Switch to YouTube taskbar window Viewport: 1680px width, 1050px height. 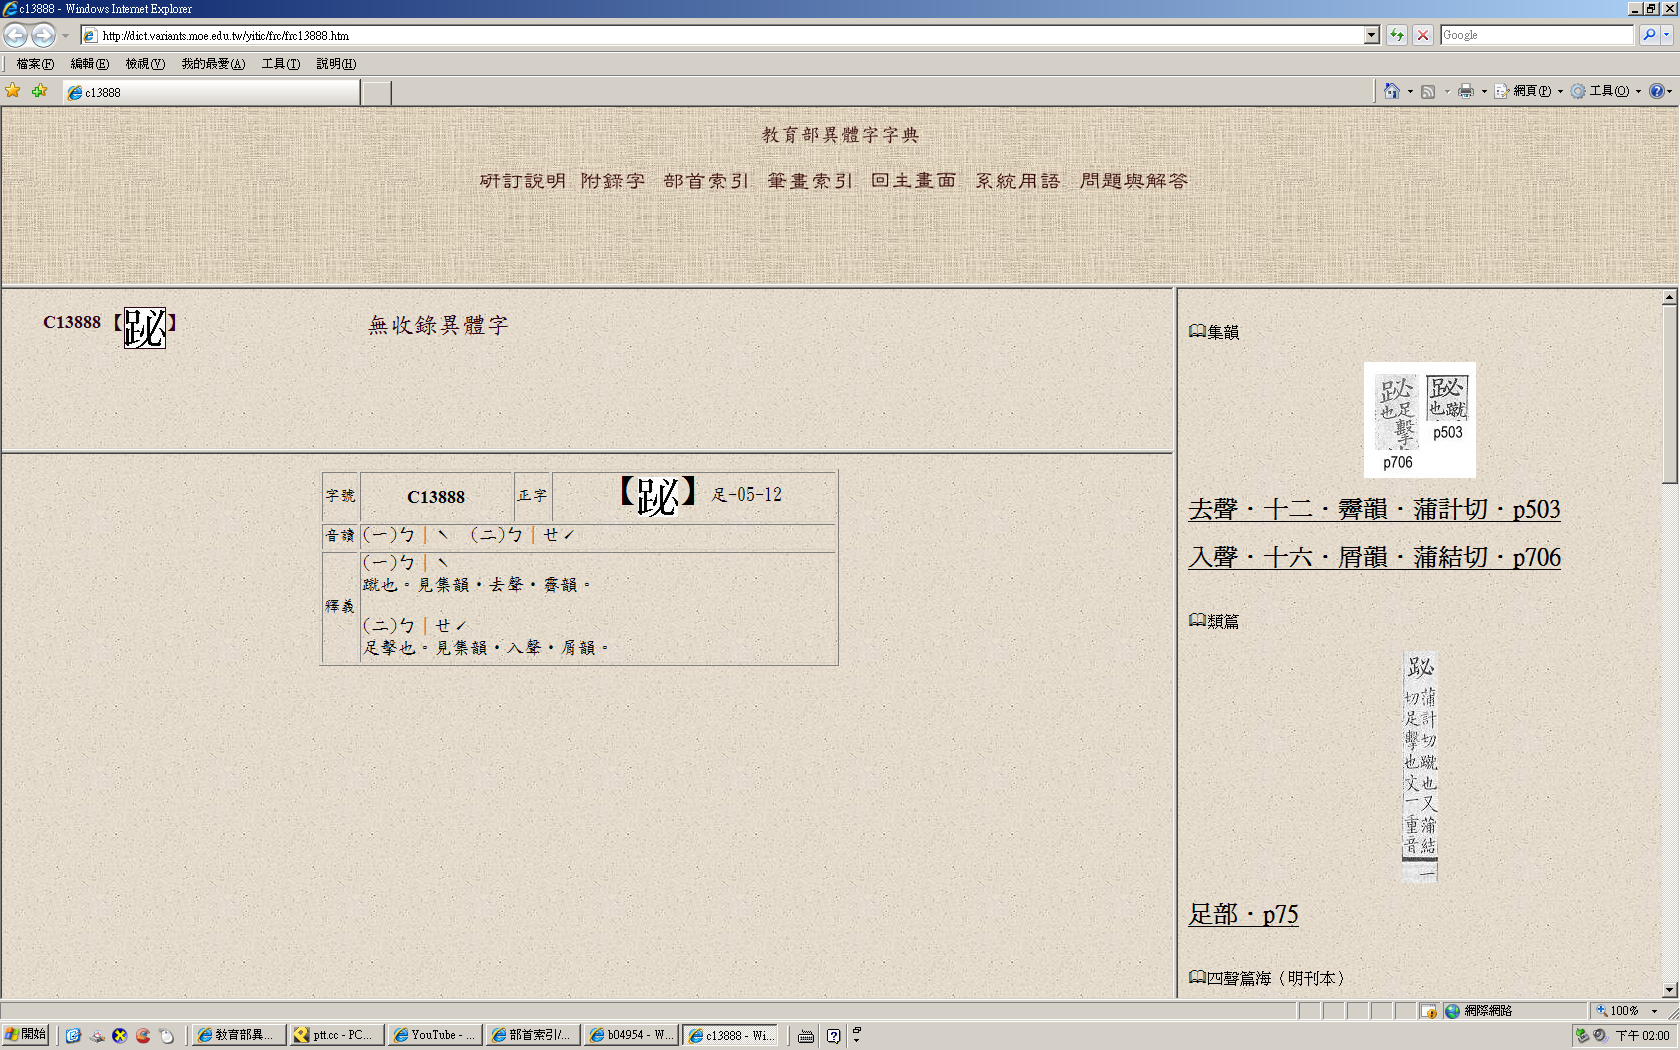(x=434, y=1035)
